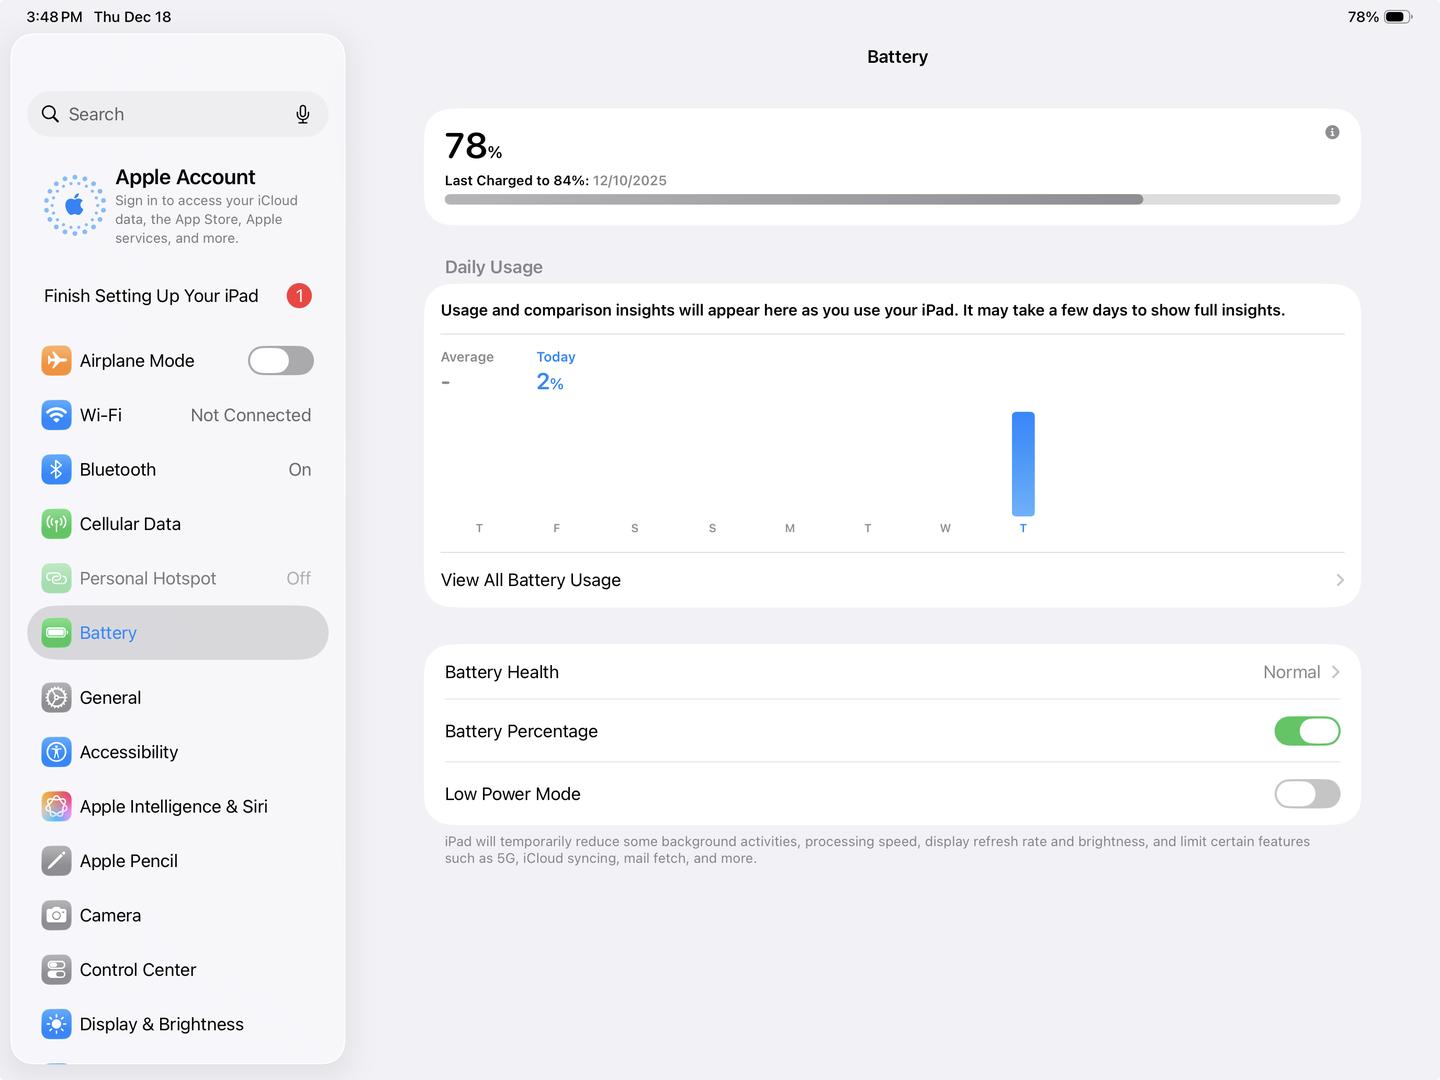This screenshot has width=1440, height=1080.
Task: Open the Battery Health row
Action: 892,672
